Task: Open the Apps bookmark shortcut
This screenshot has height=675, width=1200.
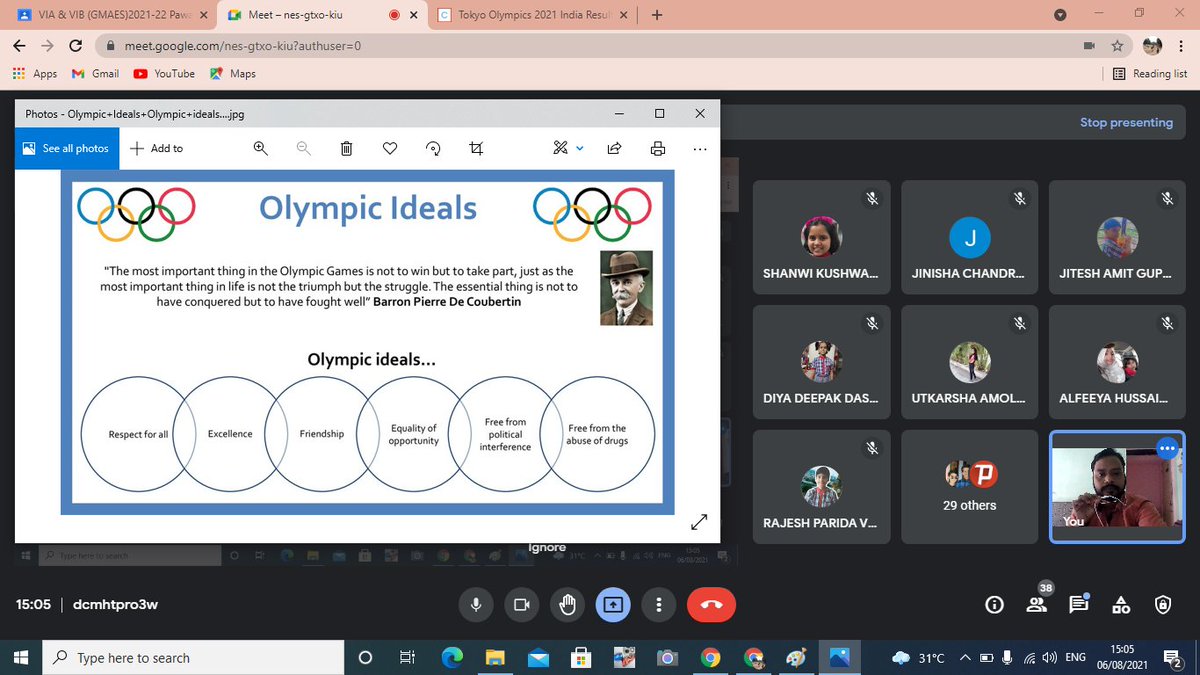Action: (x=35, y=73)
